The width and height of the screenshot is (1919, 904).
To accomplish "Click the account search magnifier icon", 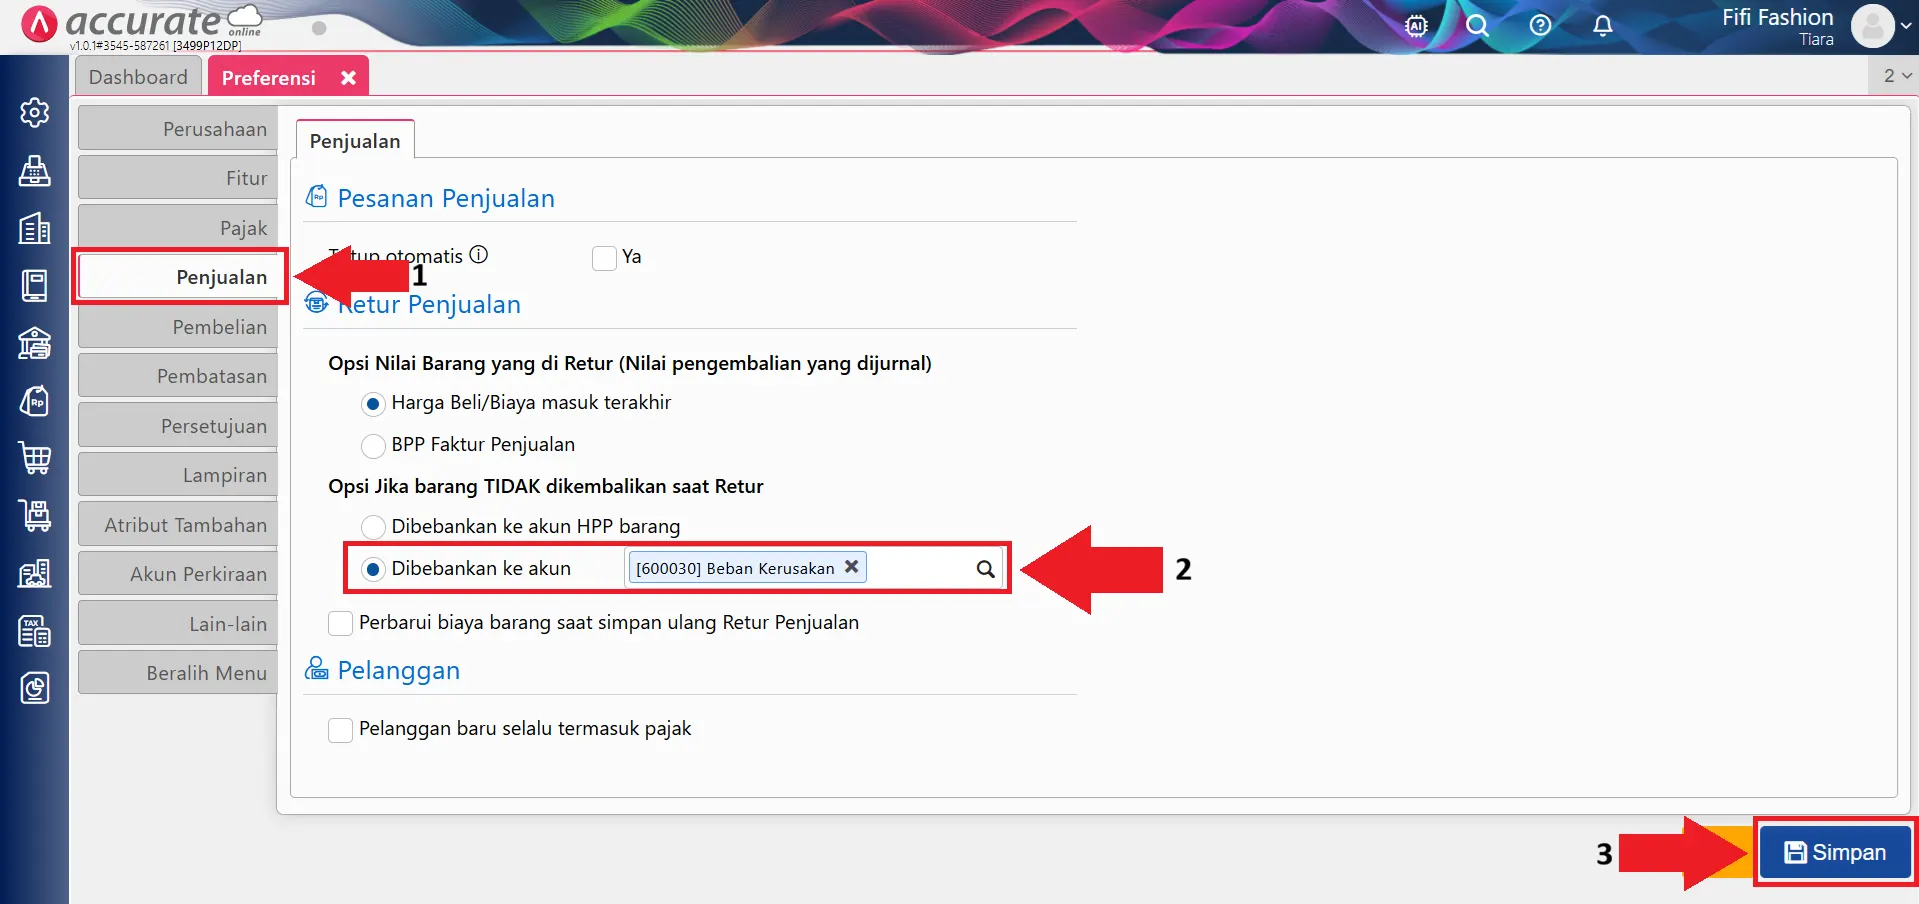I will [x=985, y=569].
